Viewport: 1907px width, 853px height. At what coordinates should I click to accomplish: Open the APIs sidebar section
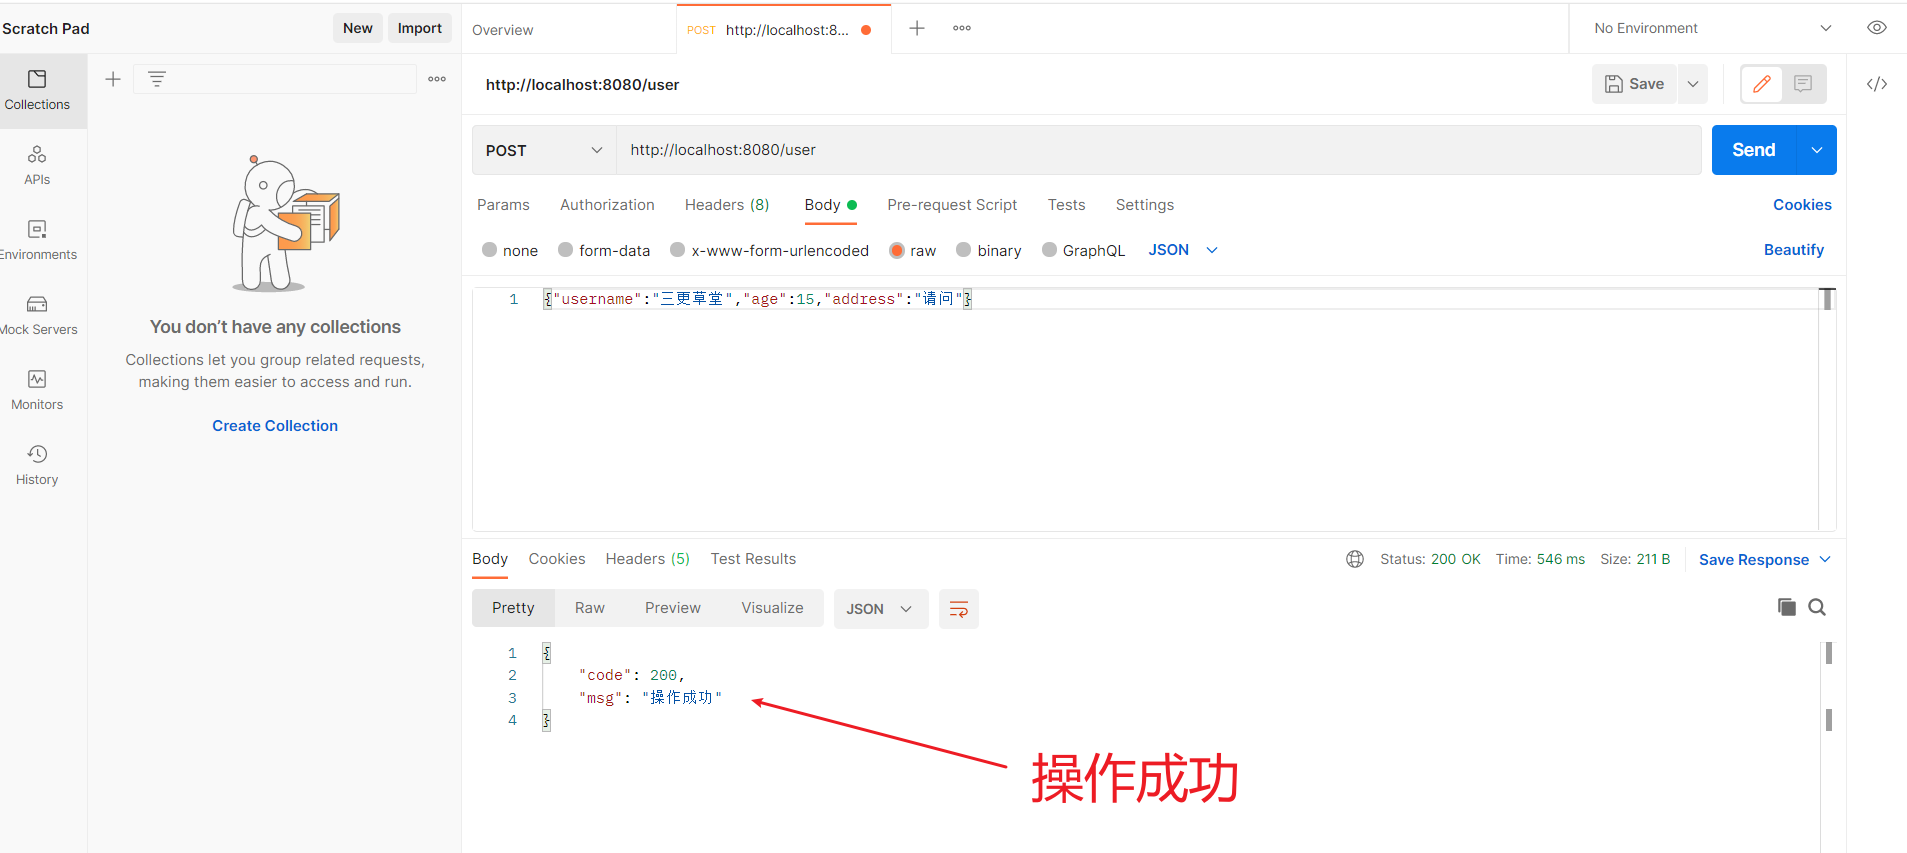37,165
